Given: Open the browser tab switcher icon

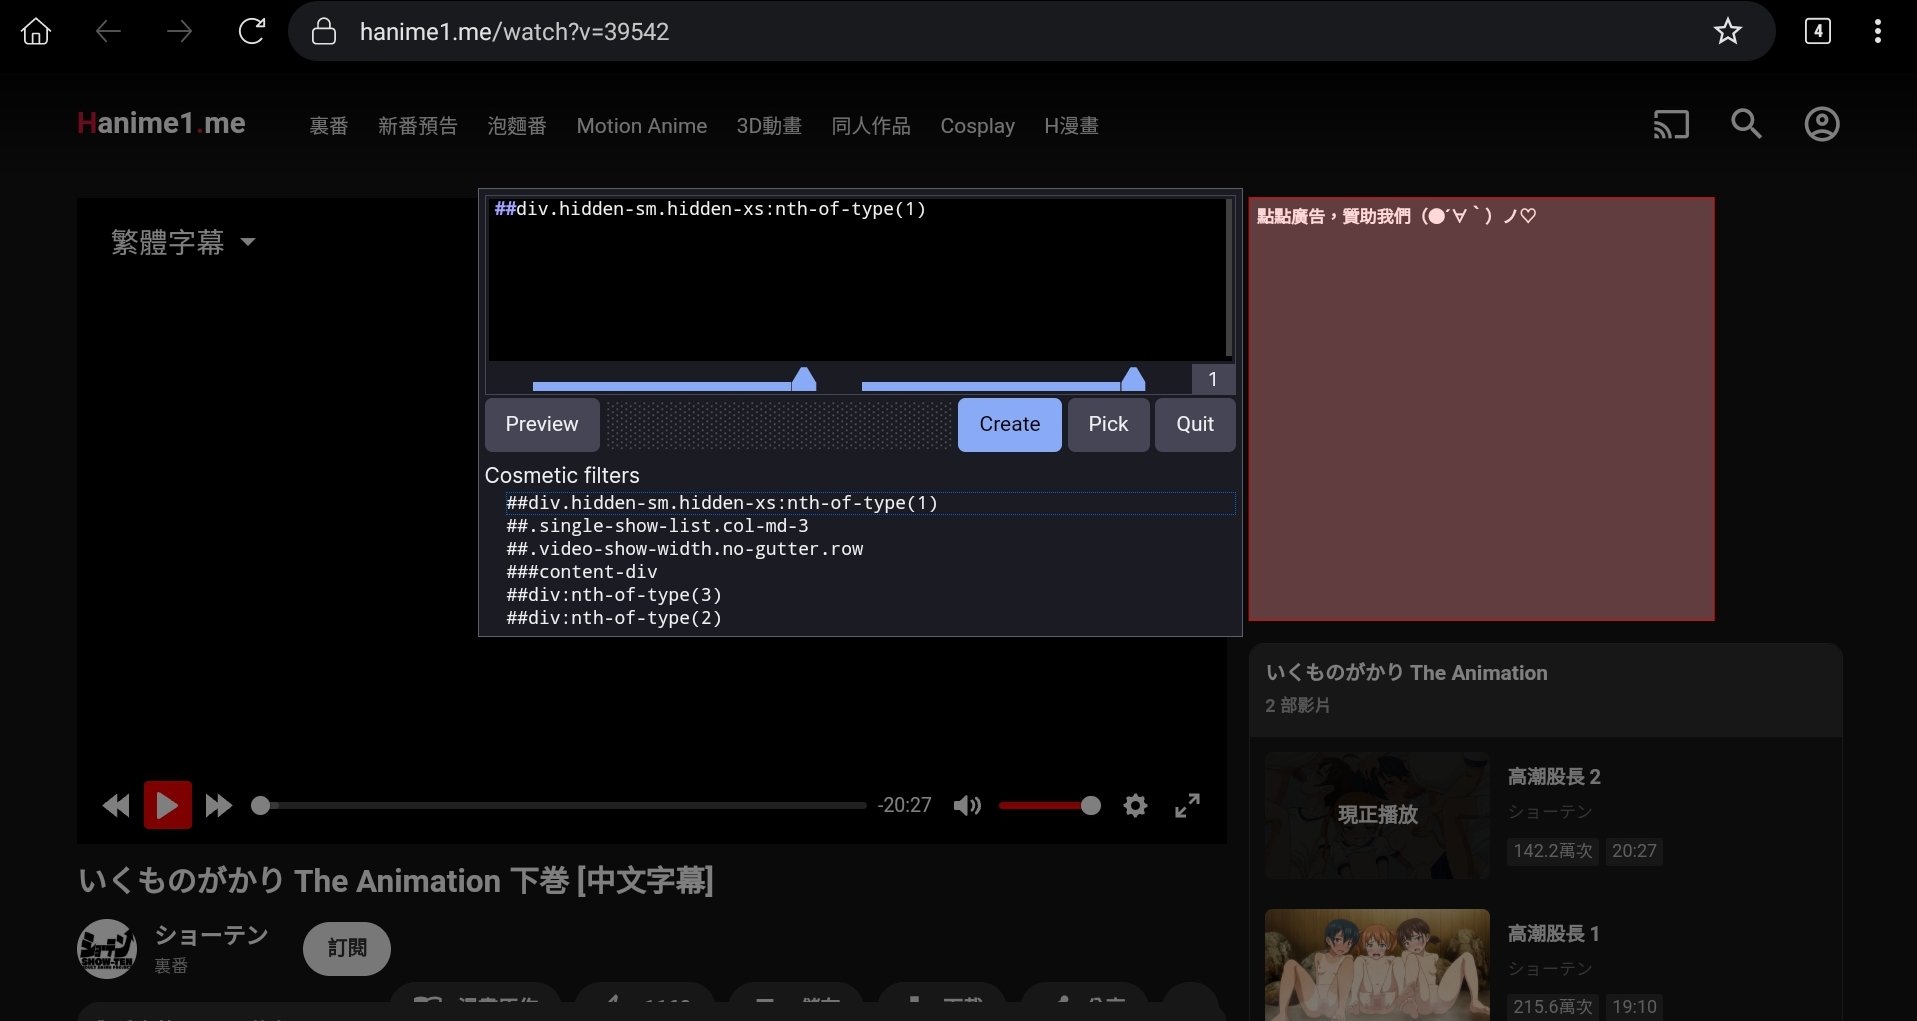Looking at the screenshot, I should pyautogui.click(x=1817, y=31).
